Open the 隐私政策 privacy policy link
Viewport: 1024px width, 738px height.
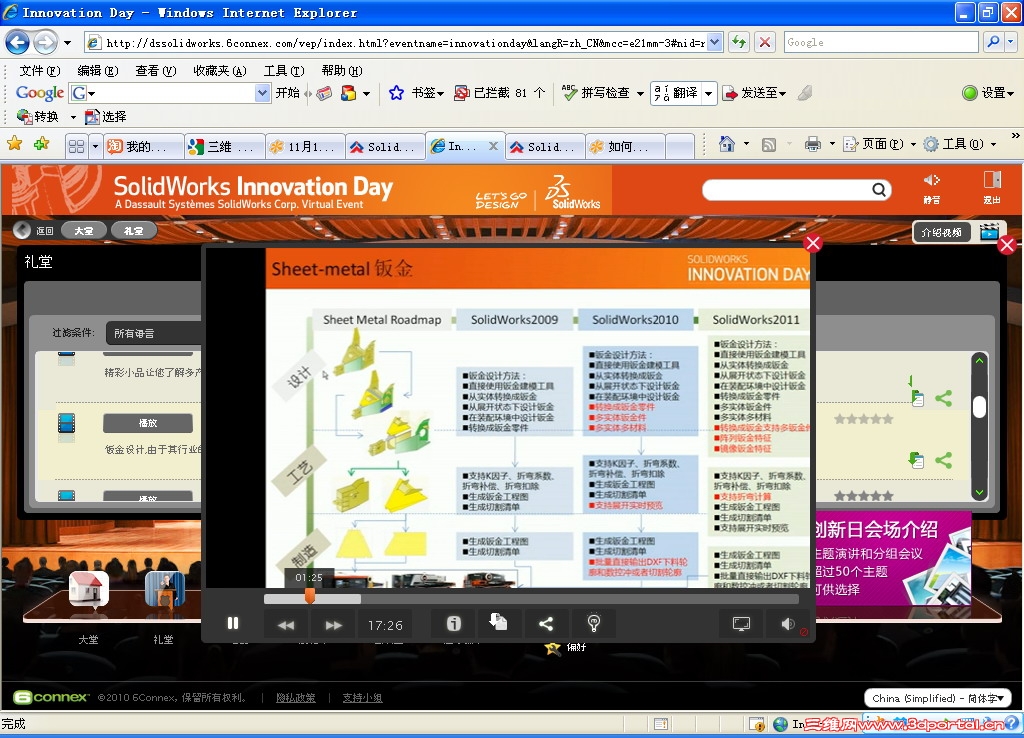(x=296, y=698)
